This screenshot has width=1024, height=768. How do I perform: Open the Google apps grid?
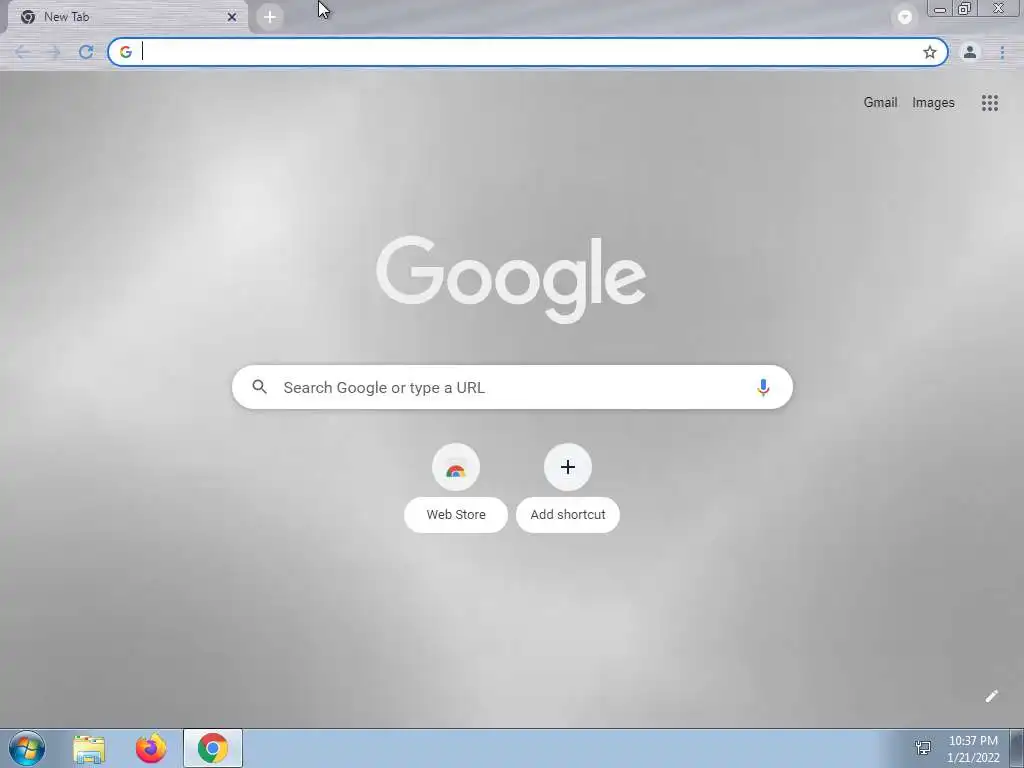tap(989, 103)
